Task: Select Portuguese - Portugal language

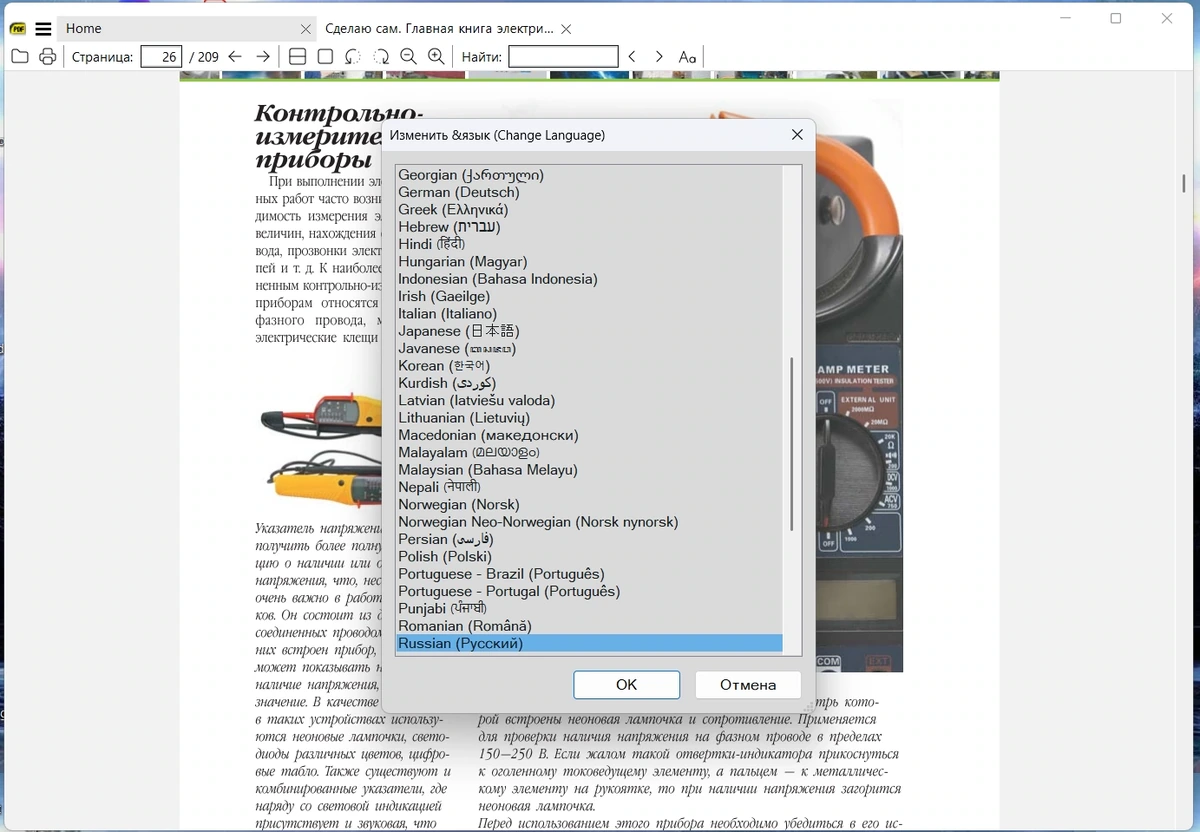Action: click(589, 591)
